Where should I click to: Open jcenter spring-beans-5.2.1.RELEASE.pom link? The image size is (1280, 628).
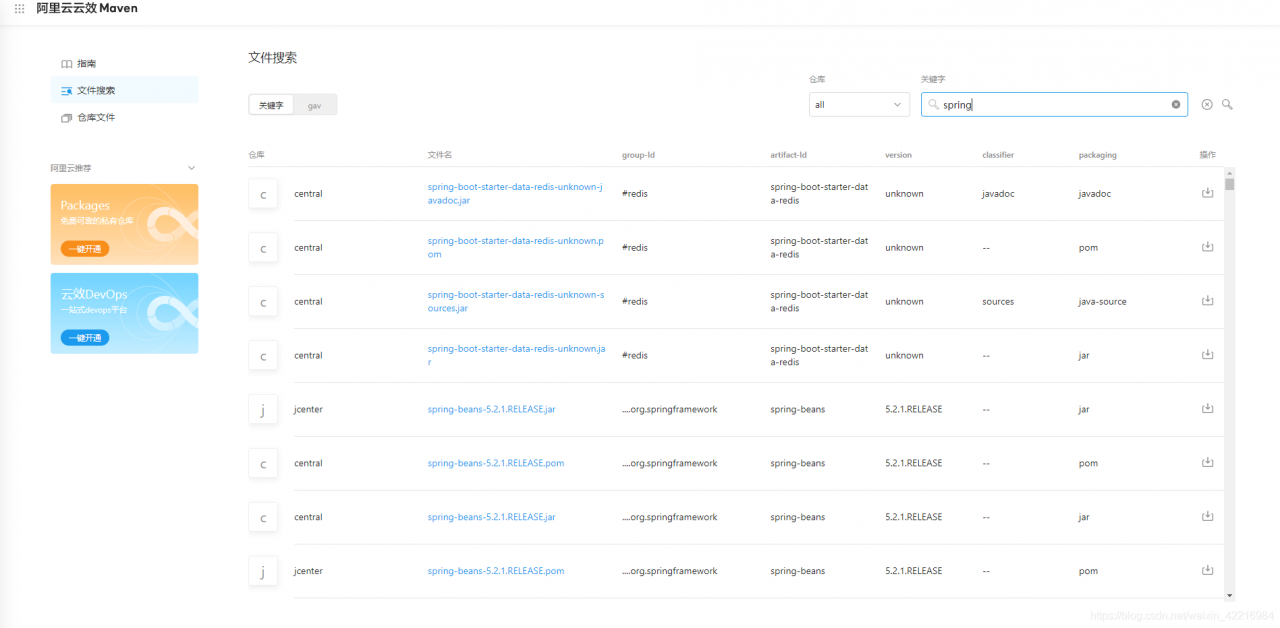(x=496, y=571)
